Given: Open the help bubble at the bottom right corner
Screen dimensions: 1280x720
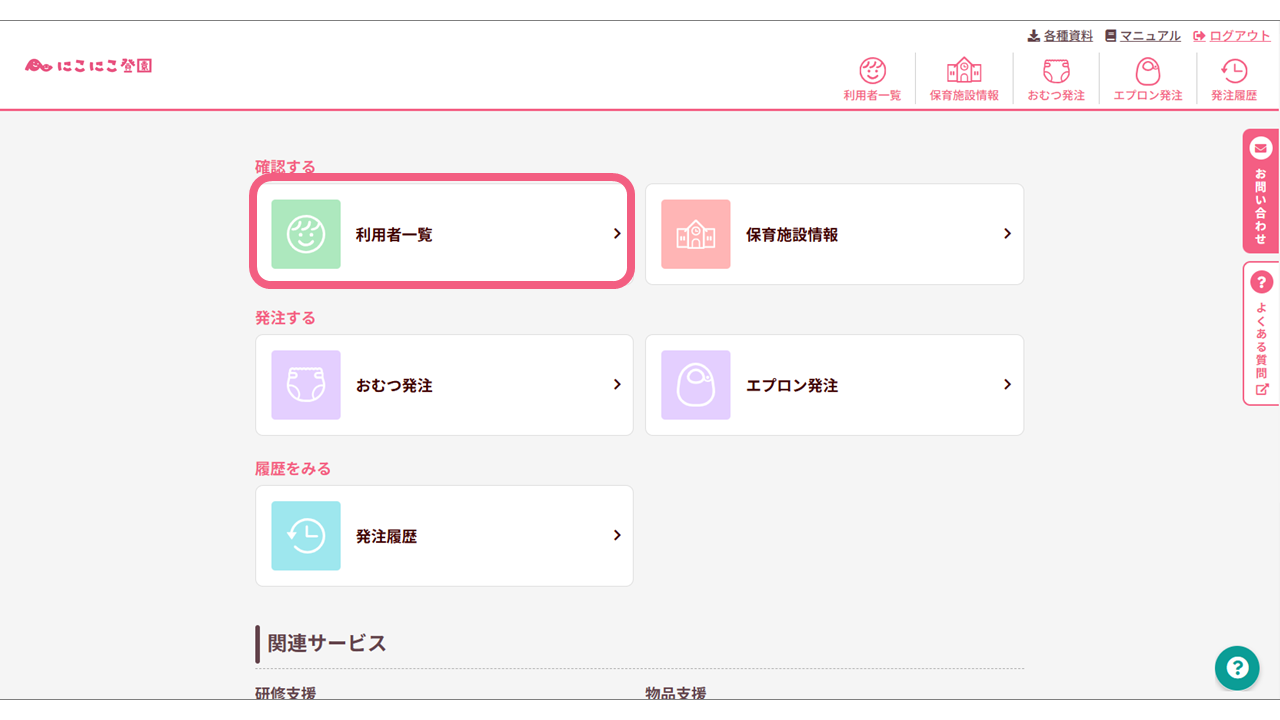Looking at the screenshot, I should pyautogui.click(x=1237, y=668).
